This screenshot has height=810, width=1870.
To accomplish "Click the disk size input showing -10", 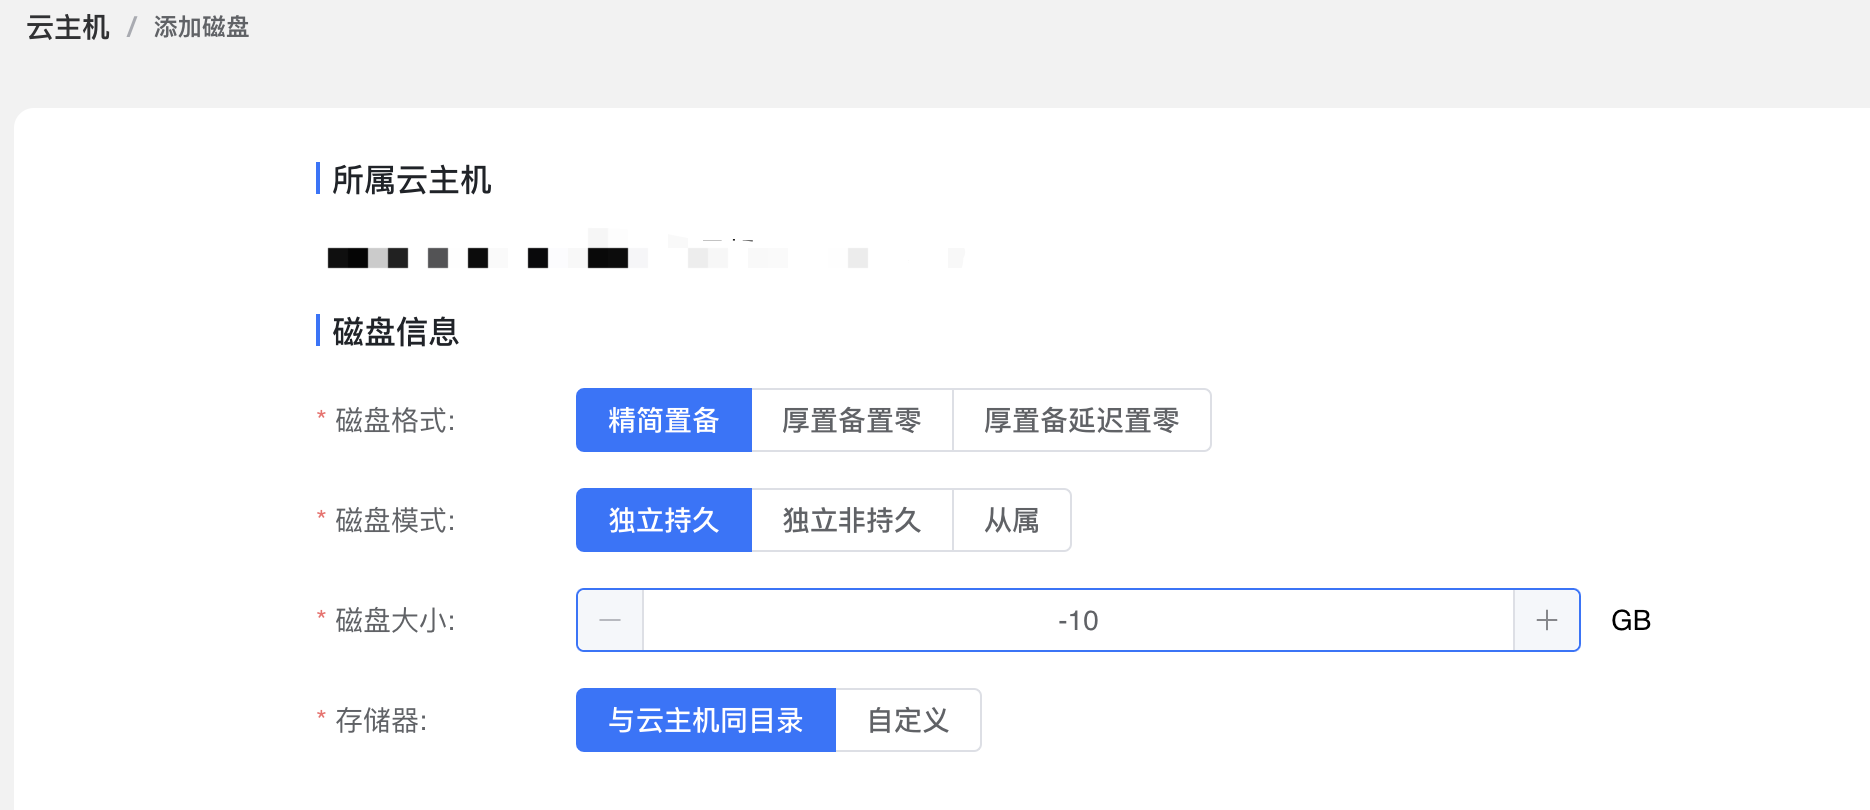I will (1080, 620).
